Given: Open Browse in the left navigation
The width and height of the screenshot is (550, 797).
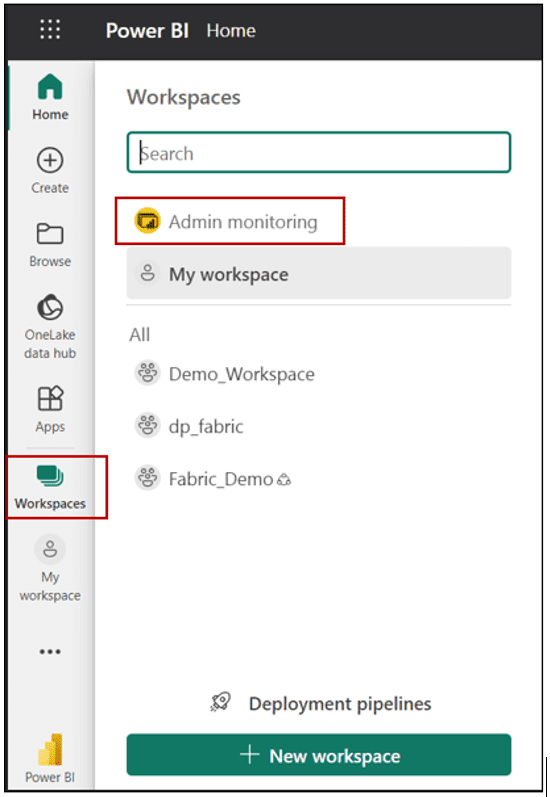Looking at the screenshot, I should tap(50, 245).
